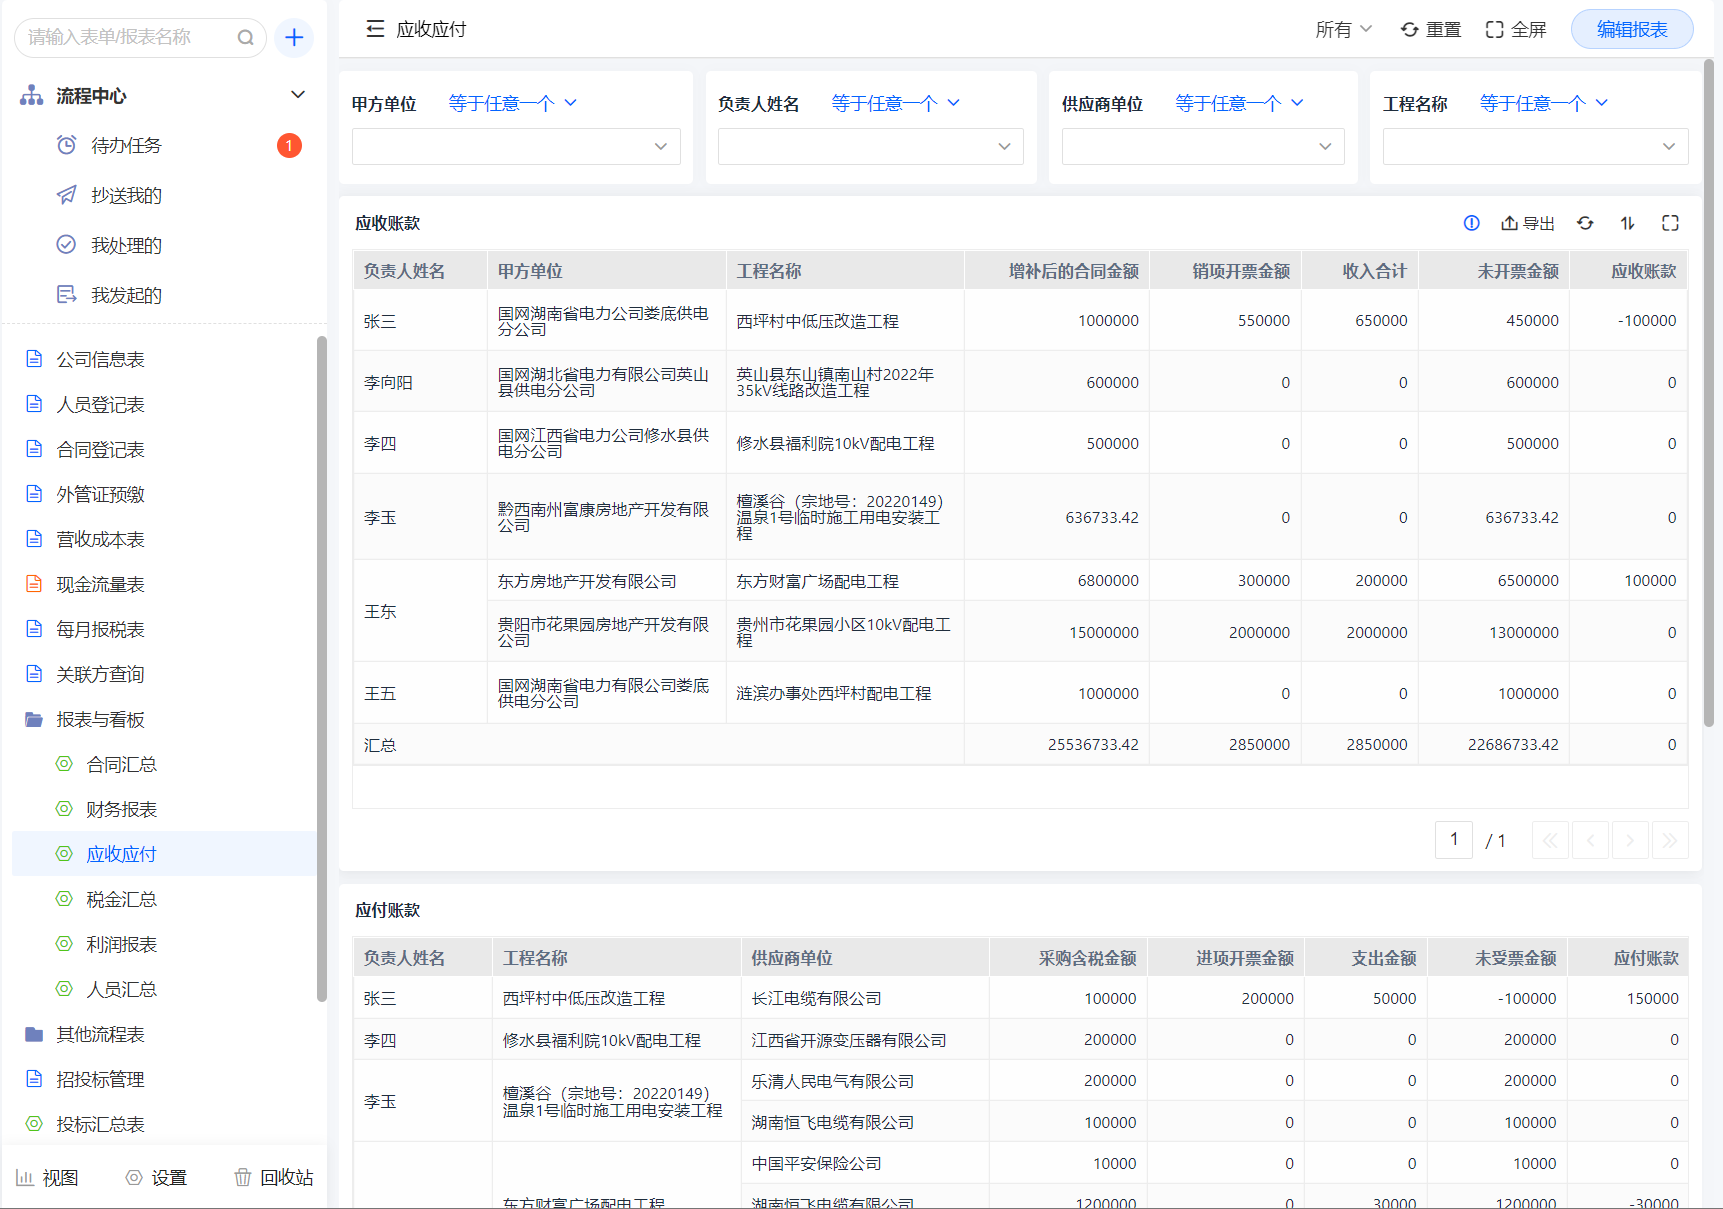Open the 利润报表 report

pos(121,944)
